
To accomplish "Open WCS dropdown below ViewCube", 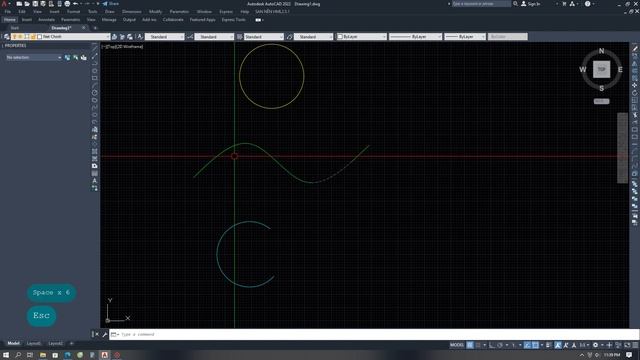I will point(601,101).
